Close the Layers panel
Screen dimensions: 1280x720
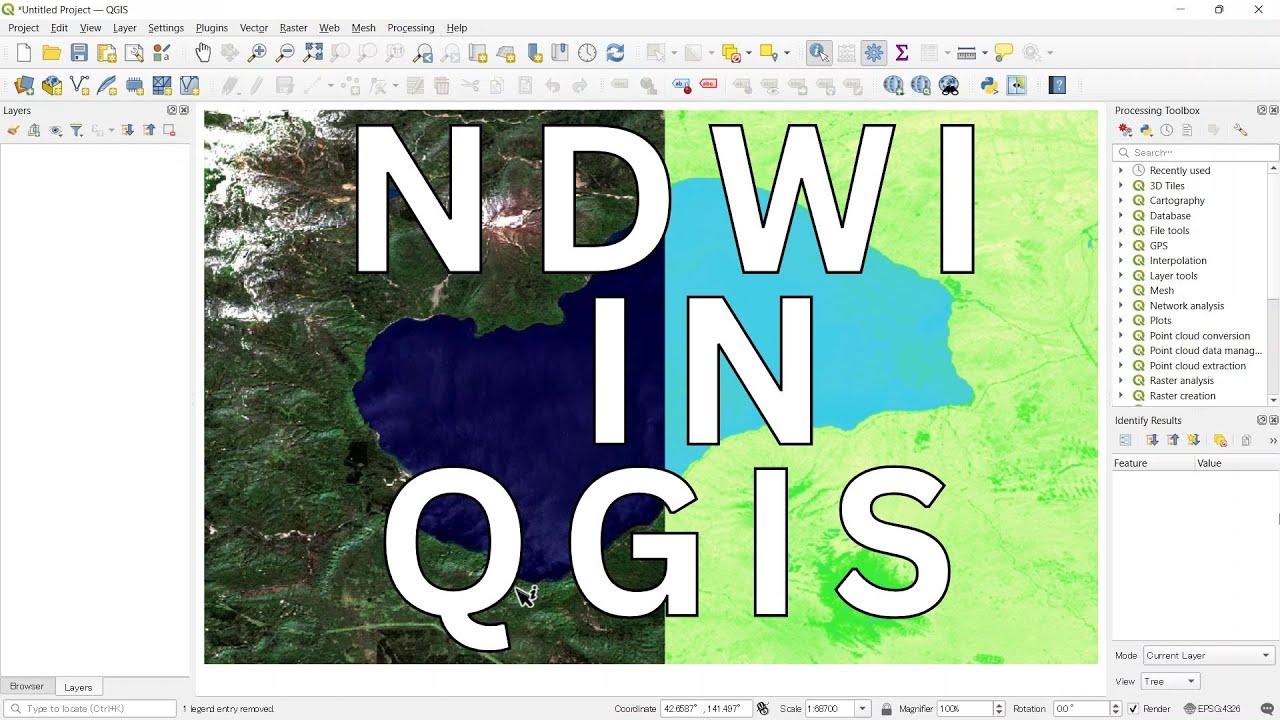coord(184,110)
